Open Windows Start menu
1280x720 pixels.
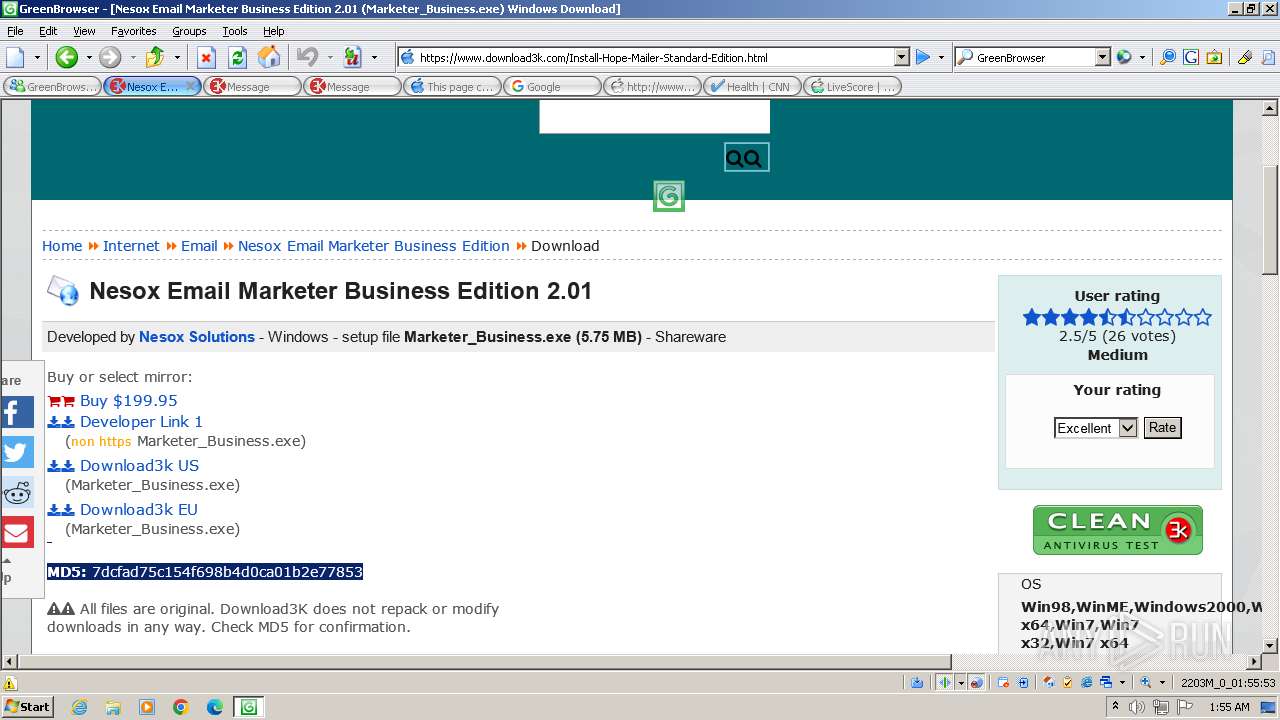(x=27, y=707)
